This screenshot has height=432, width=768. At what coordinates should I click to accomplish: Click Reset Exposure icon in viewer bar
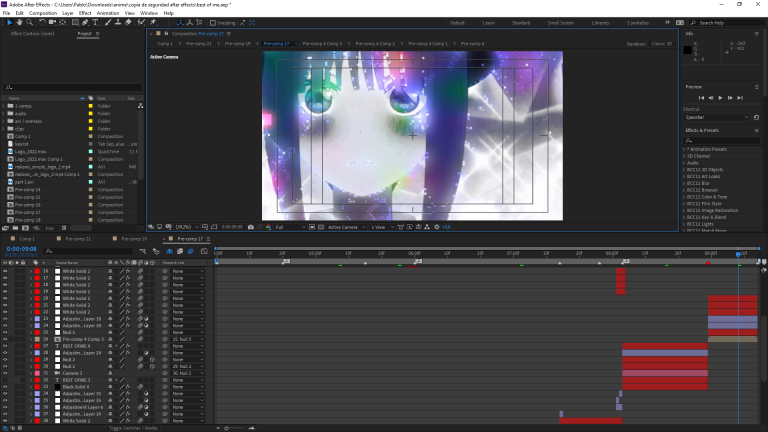click(x=437, y=227)
